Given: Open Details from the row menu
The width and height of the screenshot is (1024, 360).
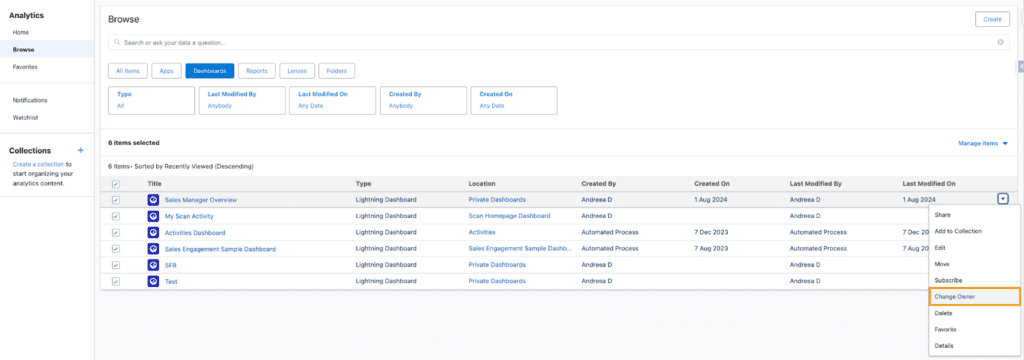Looking at the screenshot, I should pyautogui.click(x=974, y=346).
